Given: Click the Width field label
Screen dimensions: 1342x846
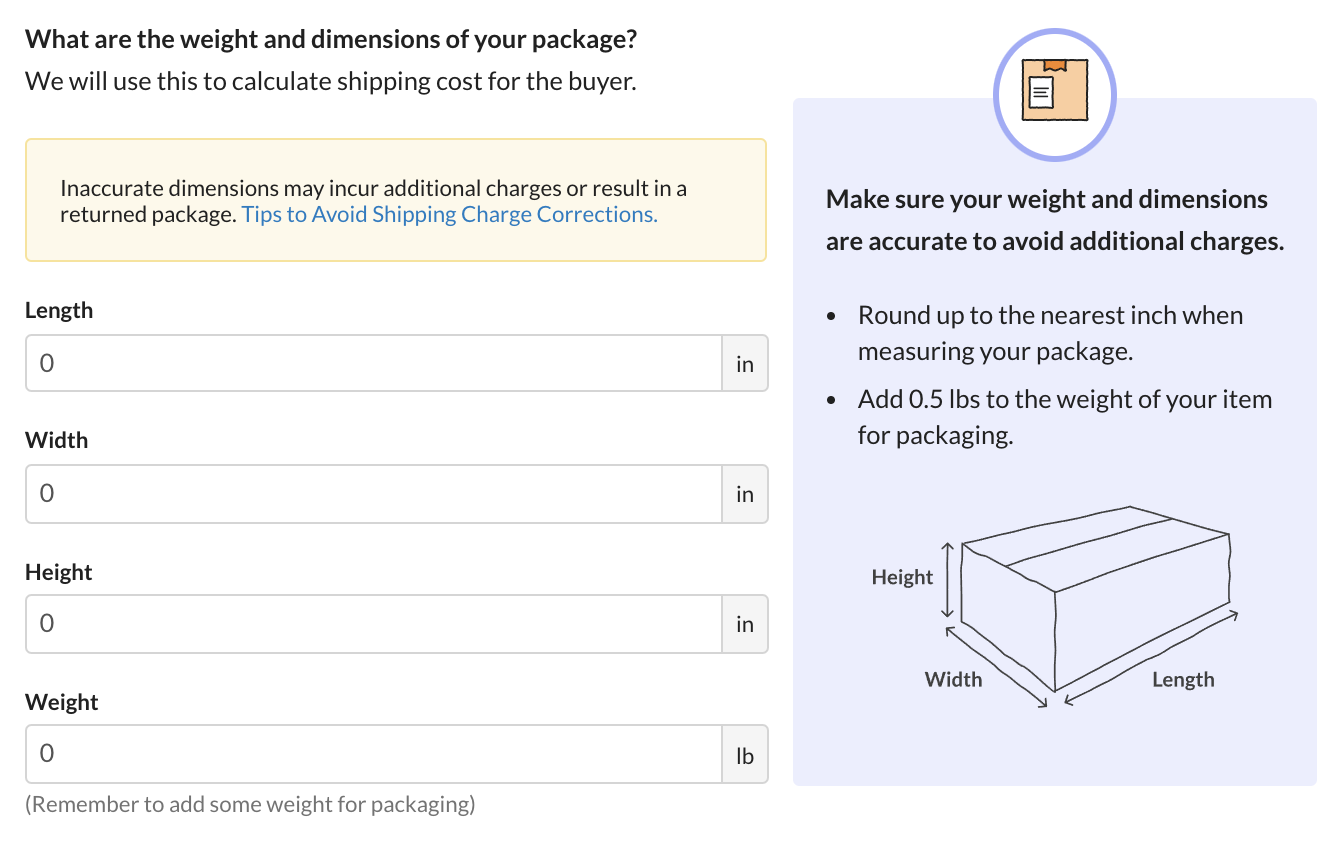Looking at the screenshot, I should tap(56, 440).
